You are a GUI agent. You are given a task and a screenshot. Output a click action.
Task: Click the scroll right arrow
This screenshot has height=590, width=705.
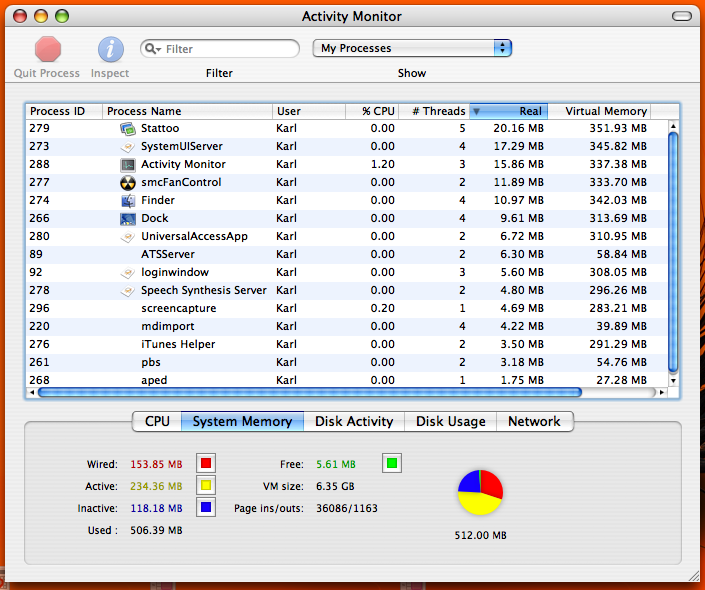tap(662, 393)
